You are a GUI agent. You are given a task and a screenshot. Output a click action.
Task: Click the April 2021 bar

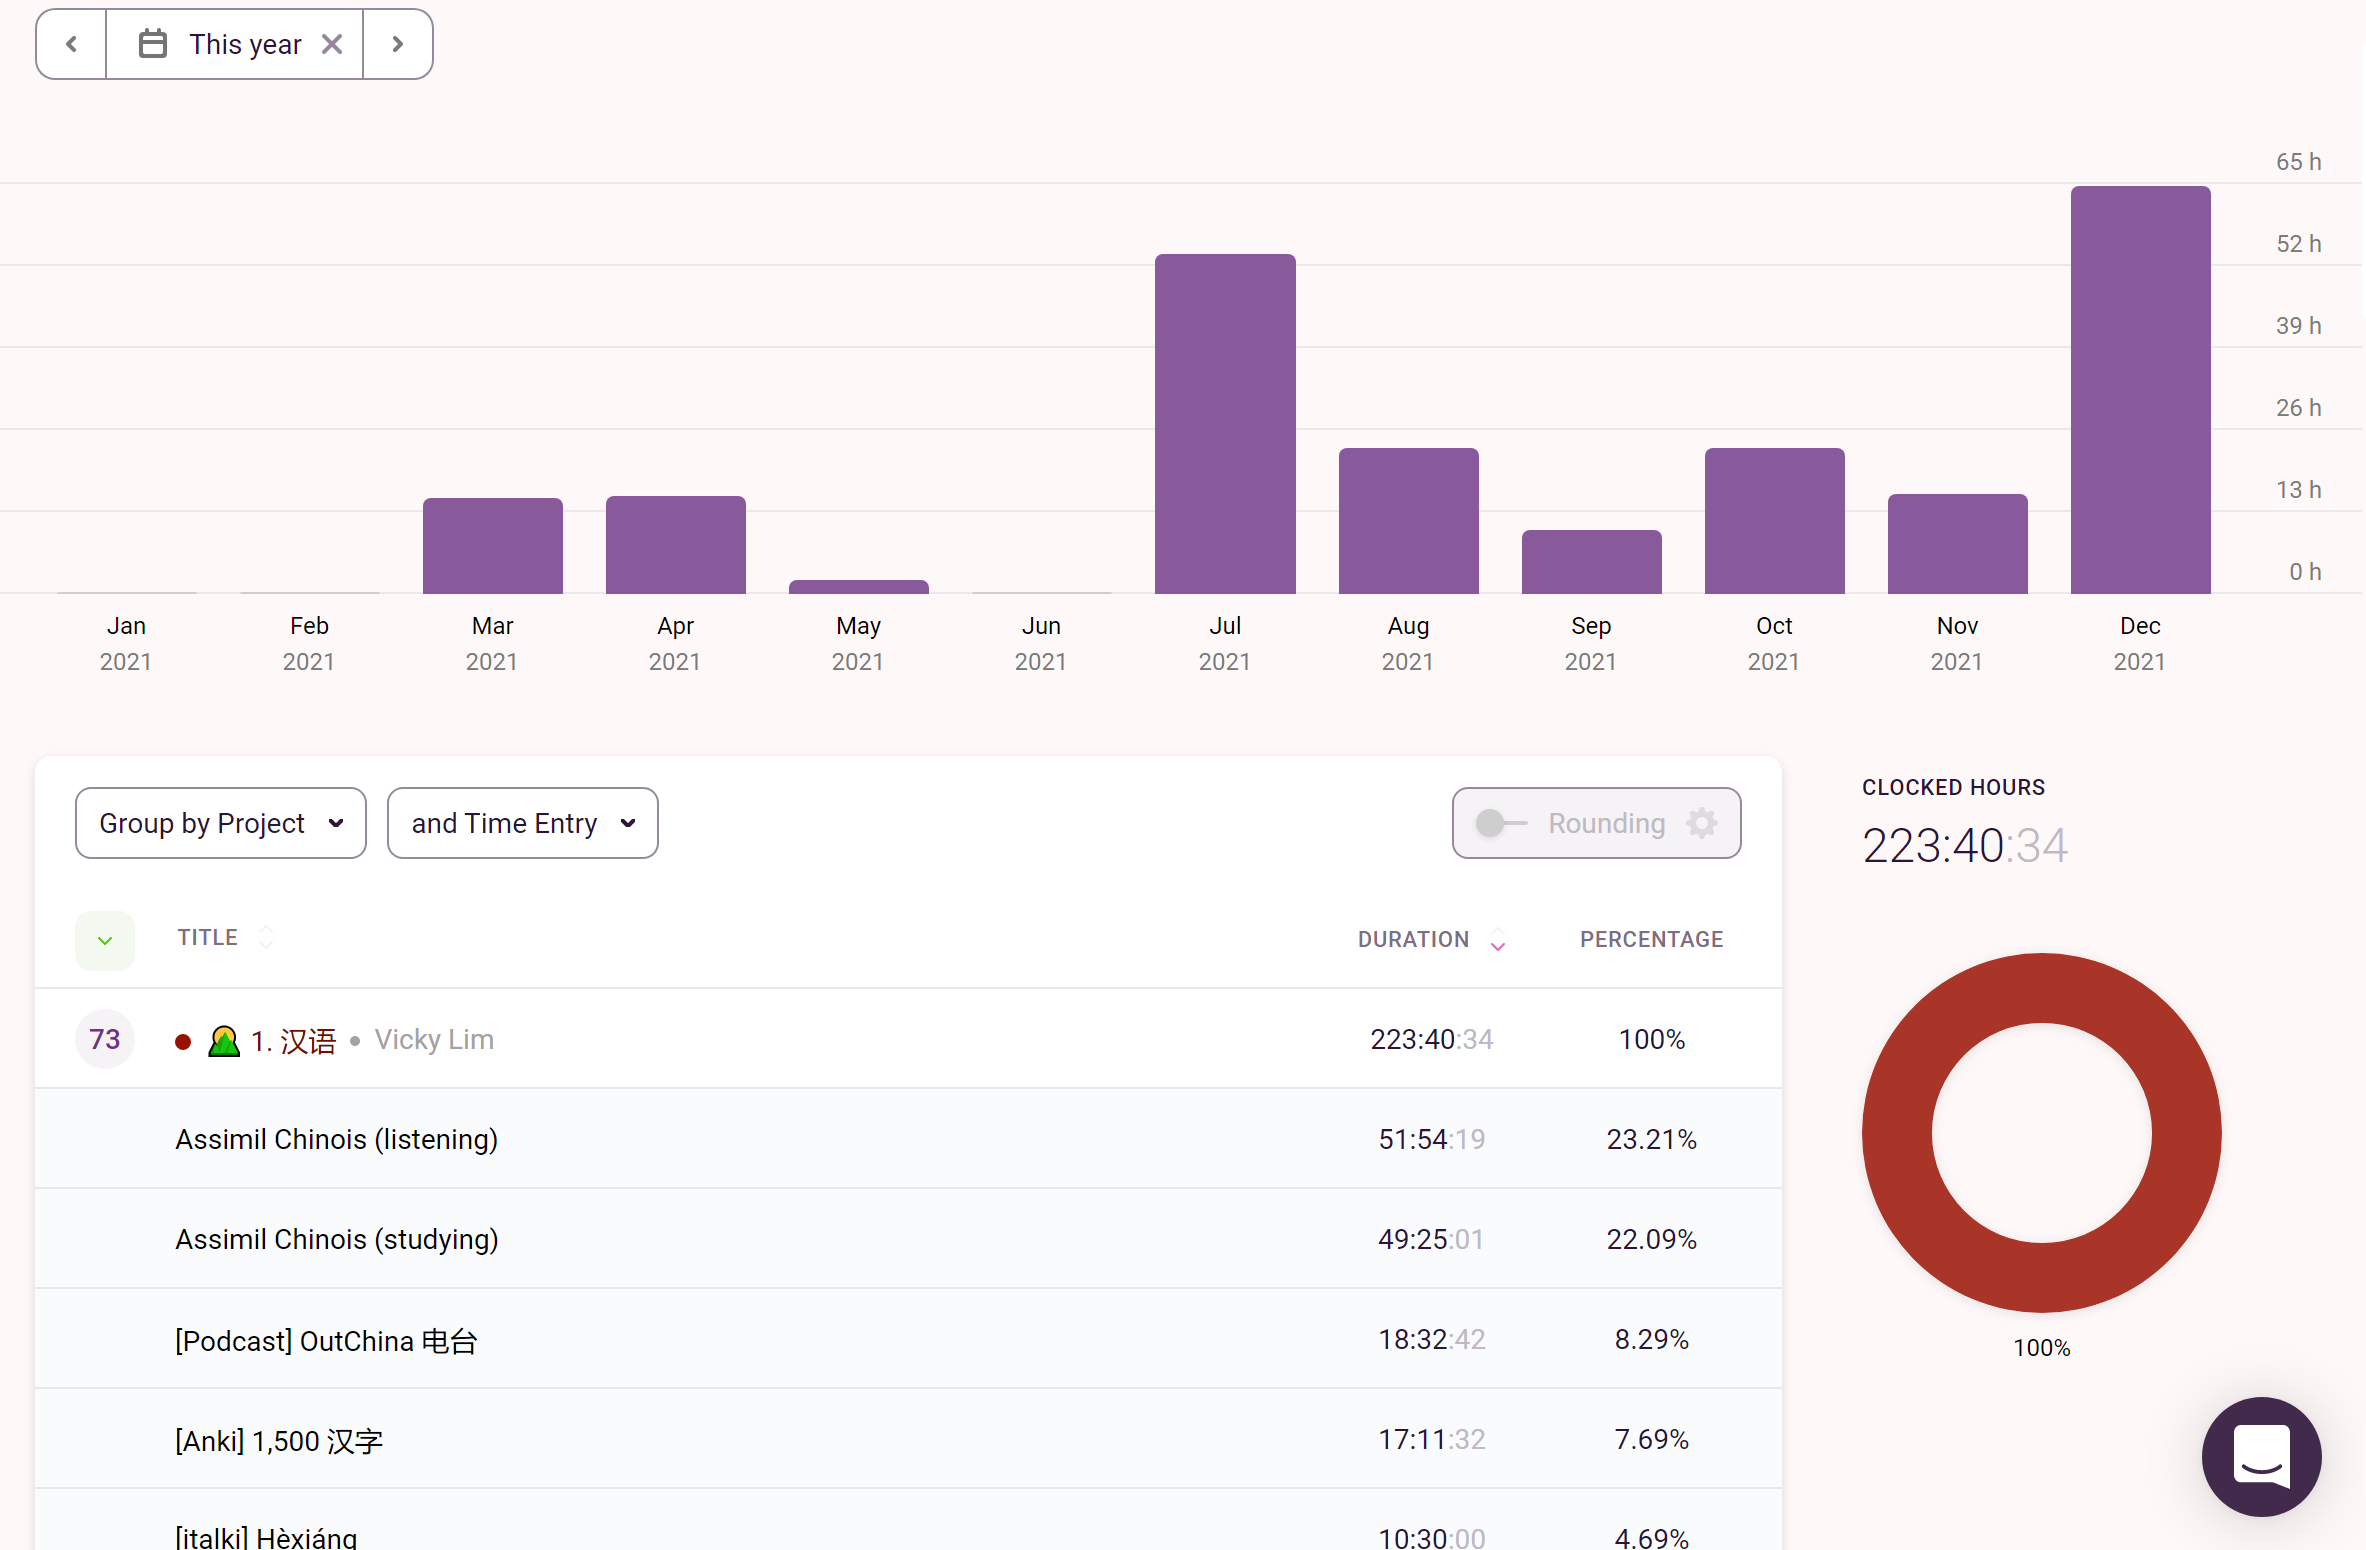click(675, 545)
